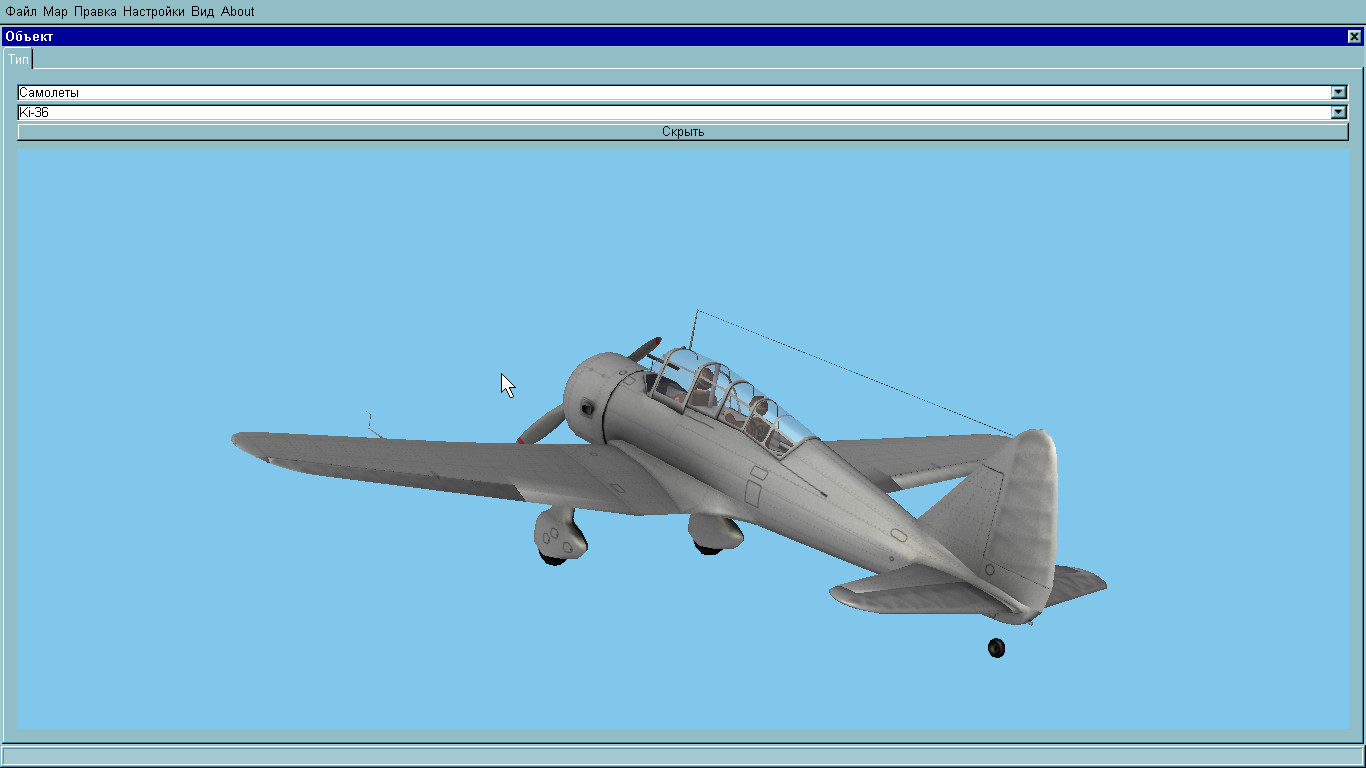The image size is (1366, 768).
Task: Open the Настройки menu
Action: pos(154,12)
